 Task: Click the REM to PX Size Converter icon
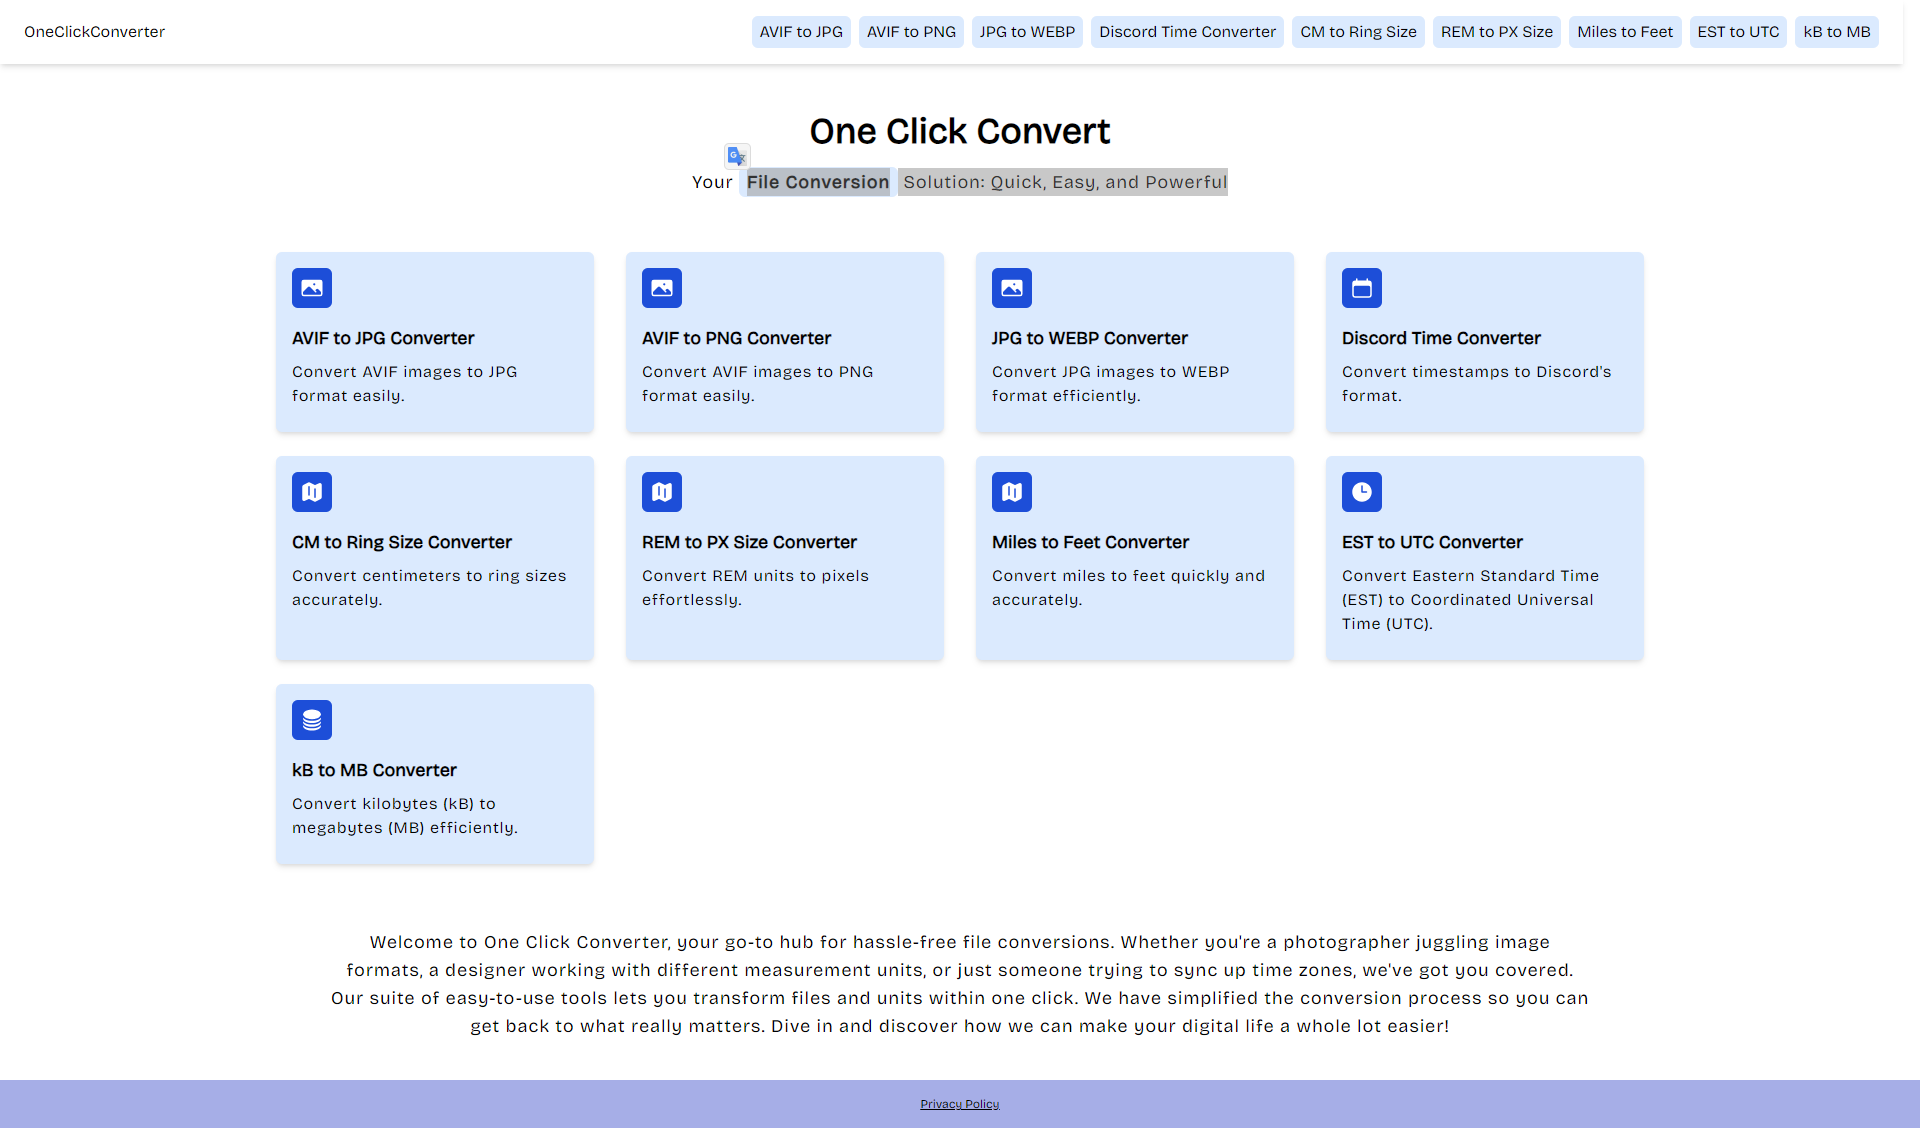click(662, 490)
